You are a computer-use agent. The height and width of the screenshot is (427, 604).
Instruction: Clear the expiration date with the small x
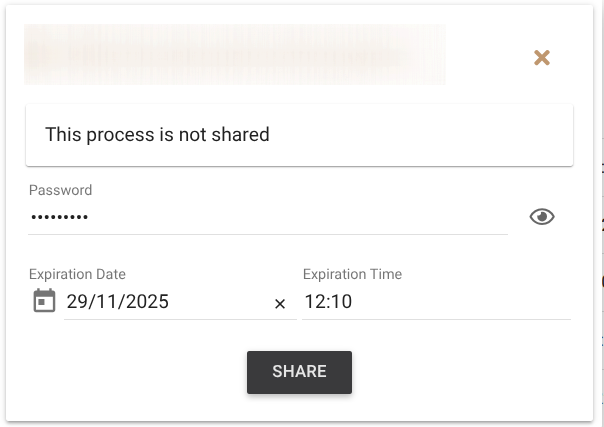pos(280,303)
